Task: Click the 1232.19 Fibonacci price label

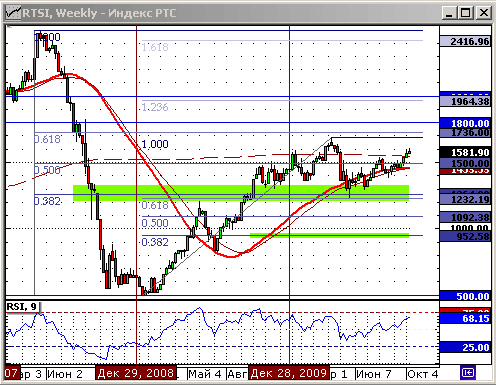Action: [x=465, y=199]
